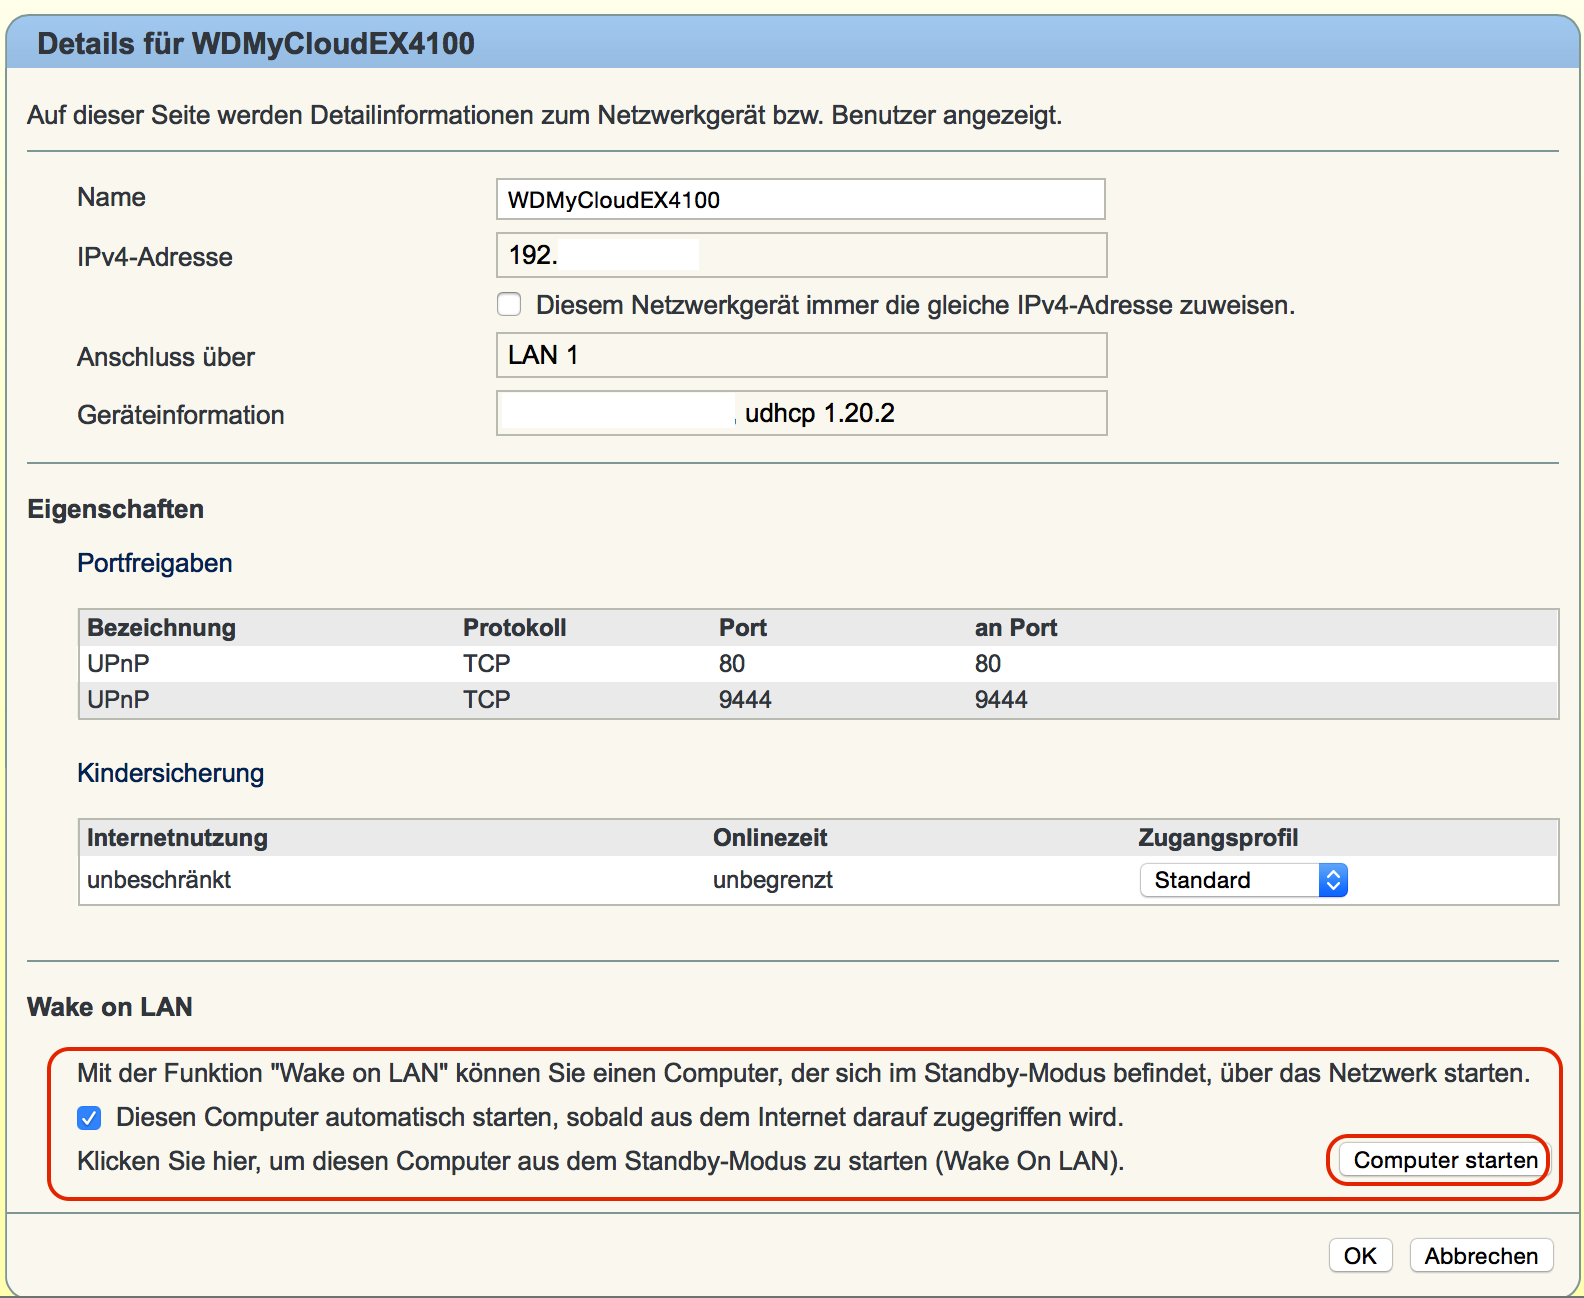Click the Computer starten button
This screenshot has height=1298, width=1584.
point(1445,1160)
